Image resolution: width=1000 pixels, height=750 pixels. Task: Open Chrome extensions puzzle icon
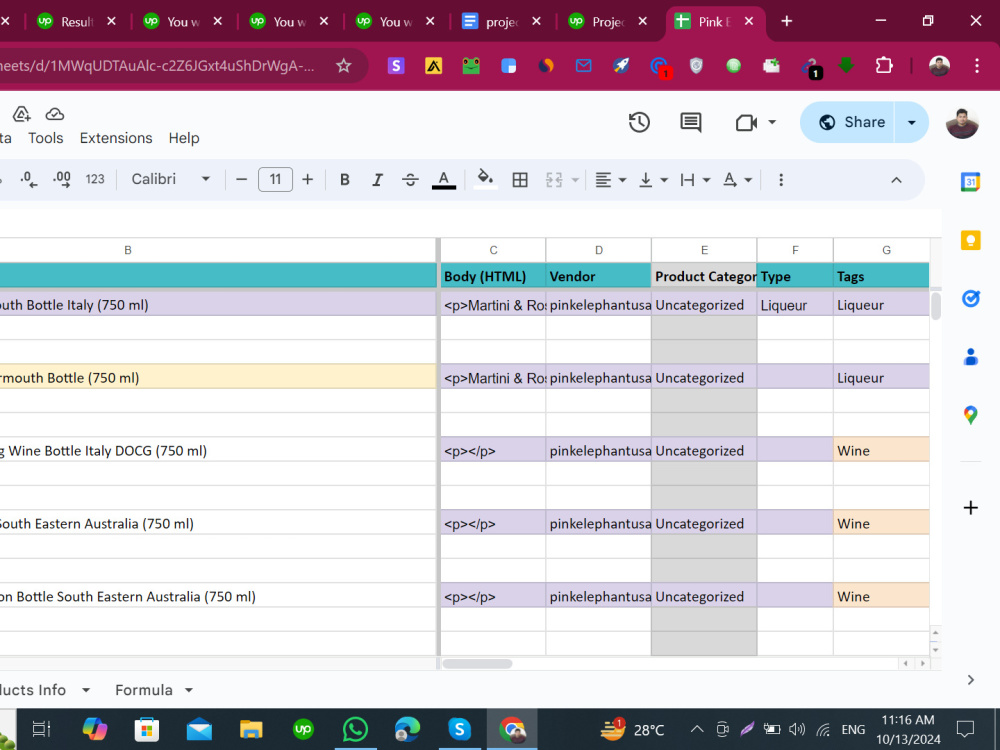click(884, 65)
